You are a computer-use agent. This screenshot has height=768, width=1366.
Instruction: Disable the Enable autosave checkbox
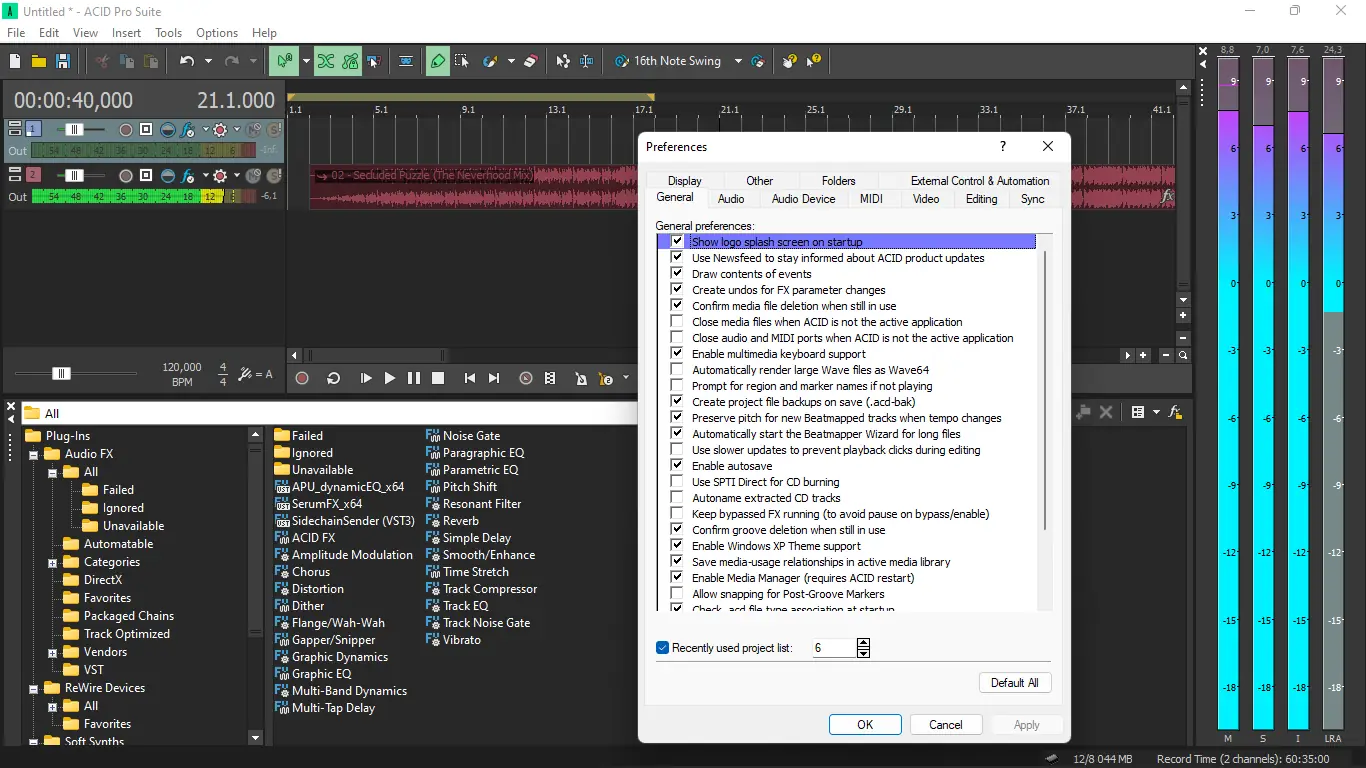[x=677, y=466]
